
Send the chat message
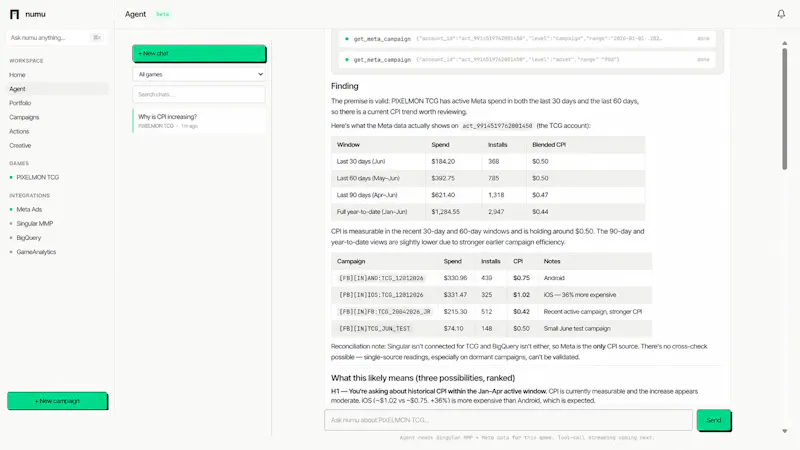pos(714,420)
